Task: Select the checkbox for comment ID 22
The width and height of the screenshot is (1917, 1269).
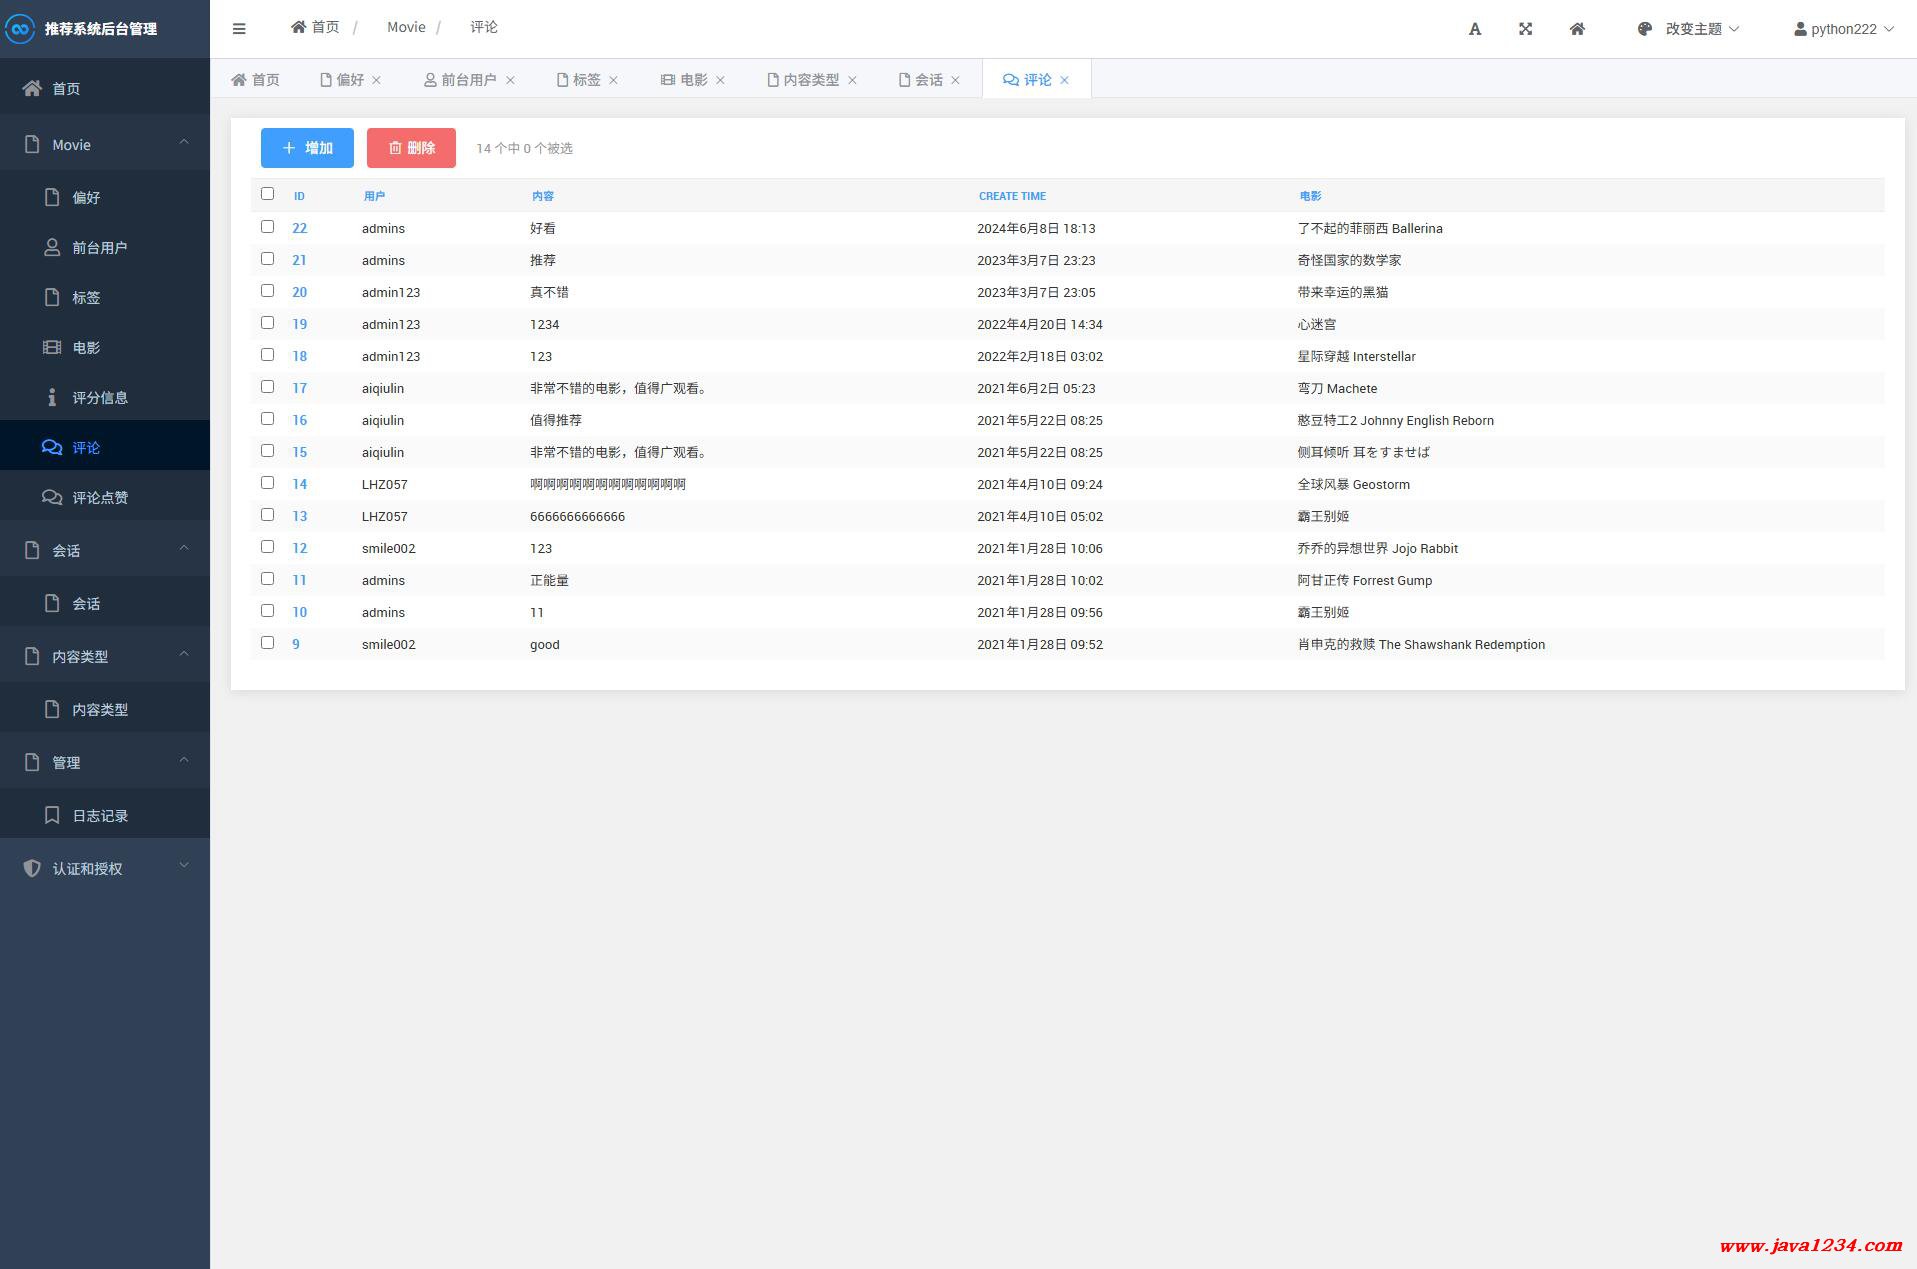Action: point(267,227)
